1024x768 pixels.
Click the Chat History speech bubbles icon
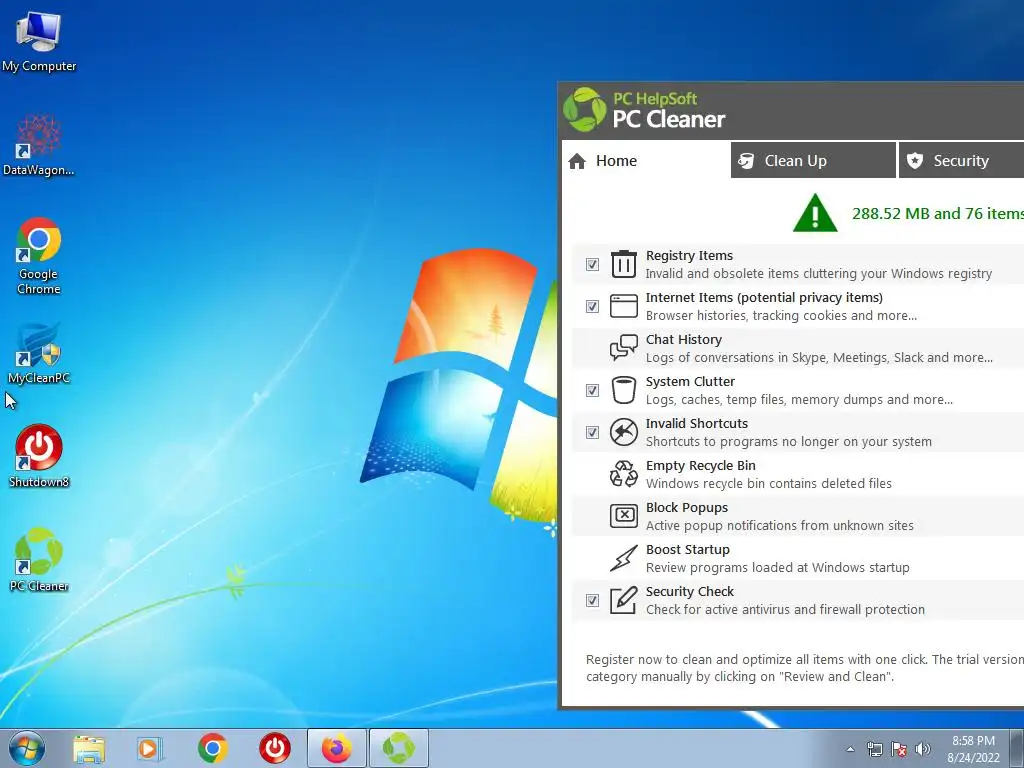pyautogui.click(x=624, y=348)
